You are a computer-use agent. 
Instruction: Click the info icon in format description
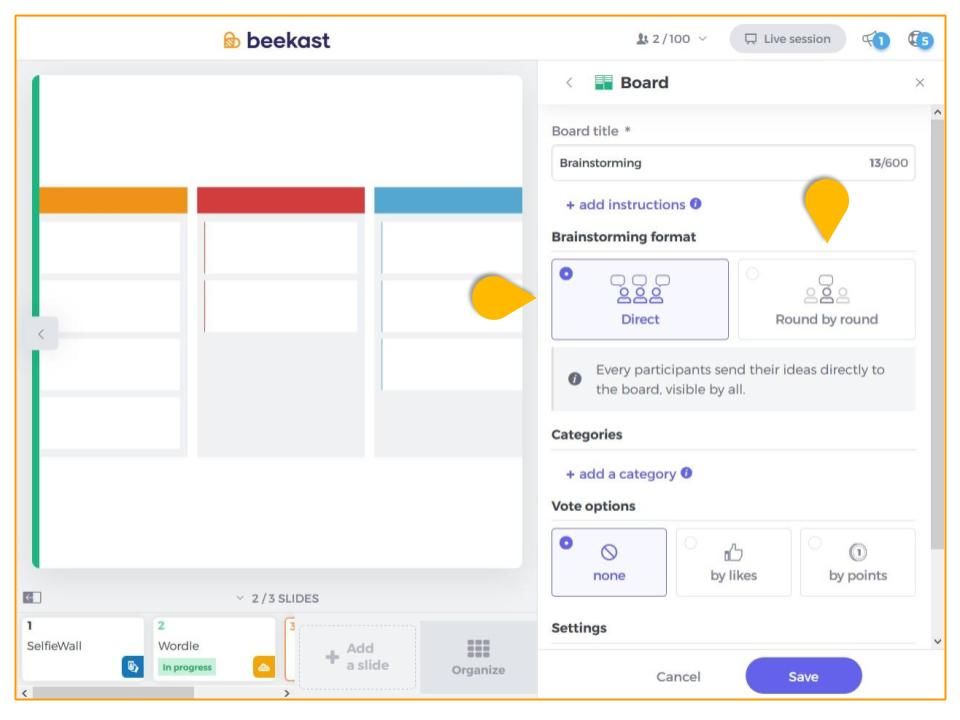click(574, 378)
